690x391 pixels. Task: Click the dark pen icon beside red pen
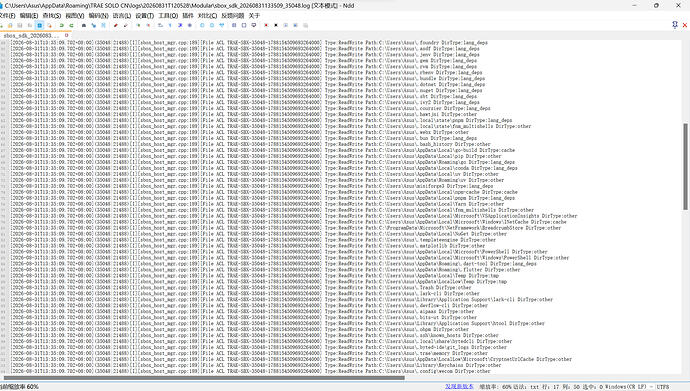pyautogui.click(x=125, y=26)
